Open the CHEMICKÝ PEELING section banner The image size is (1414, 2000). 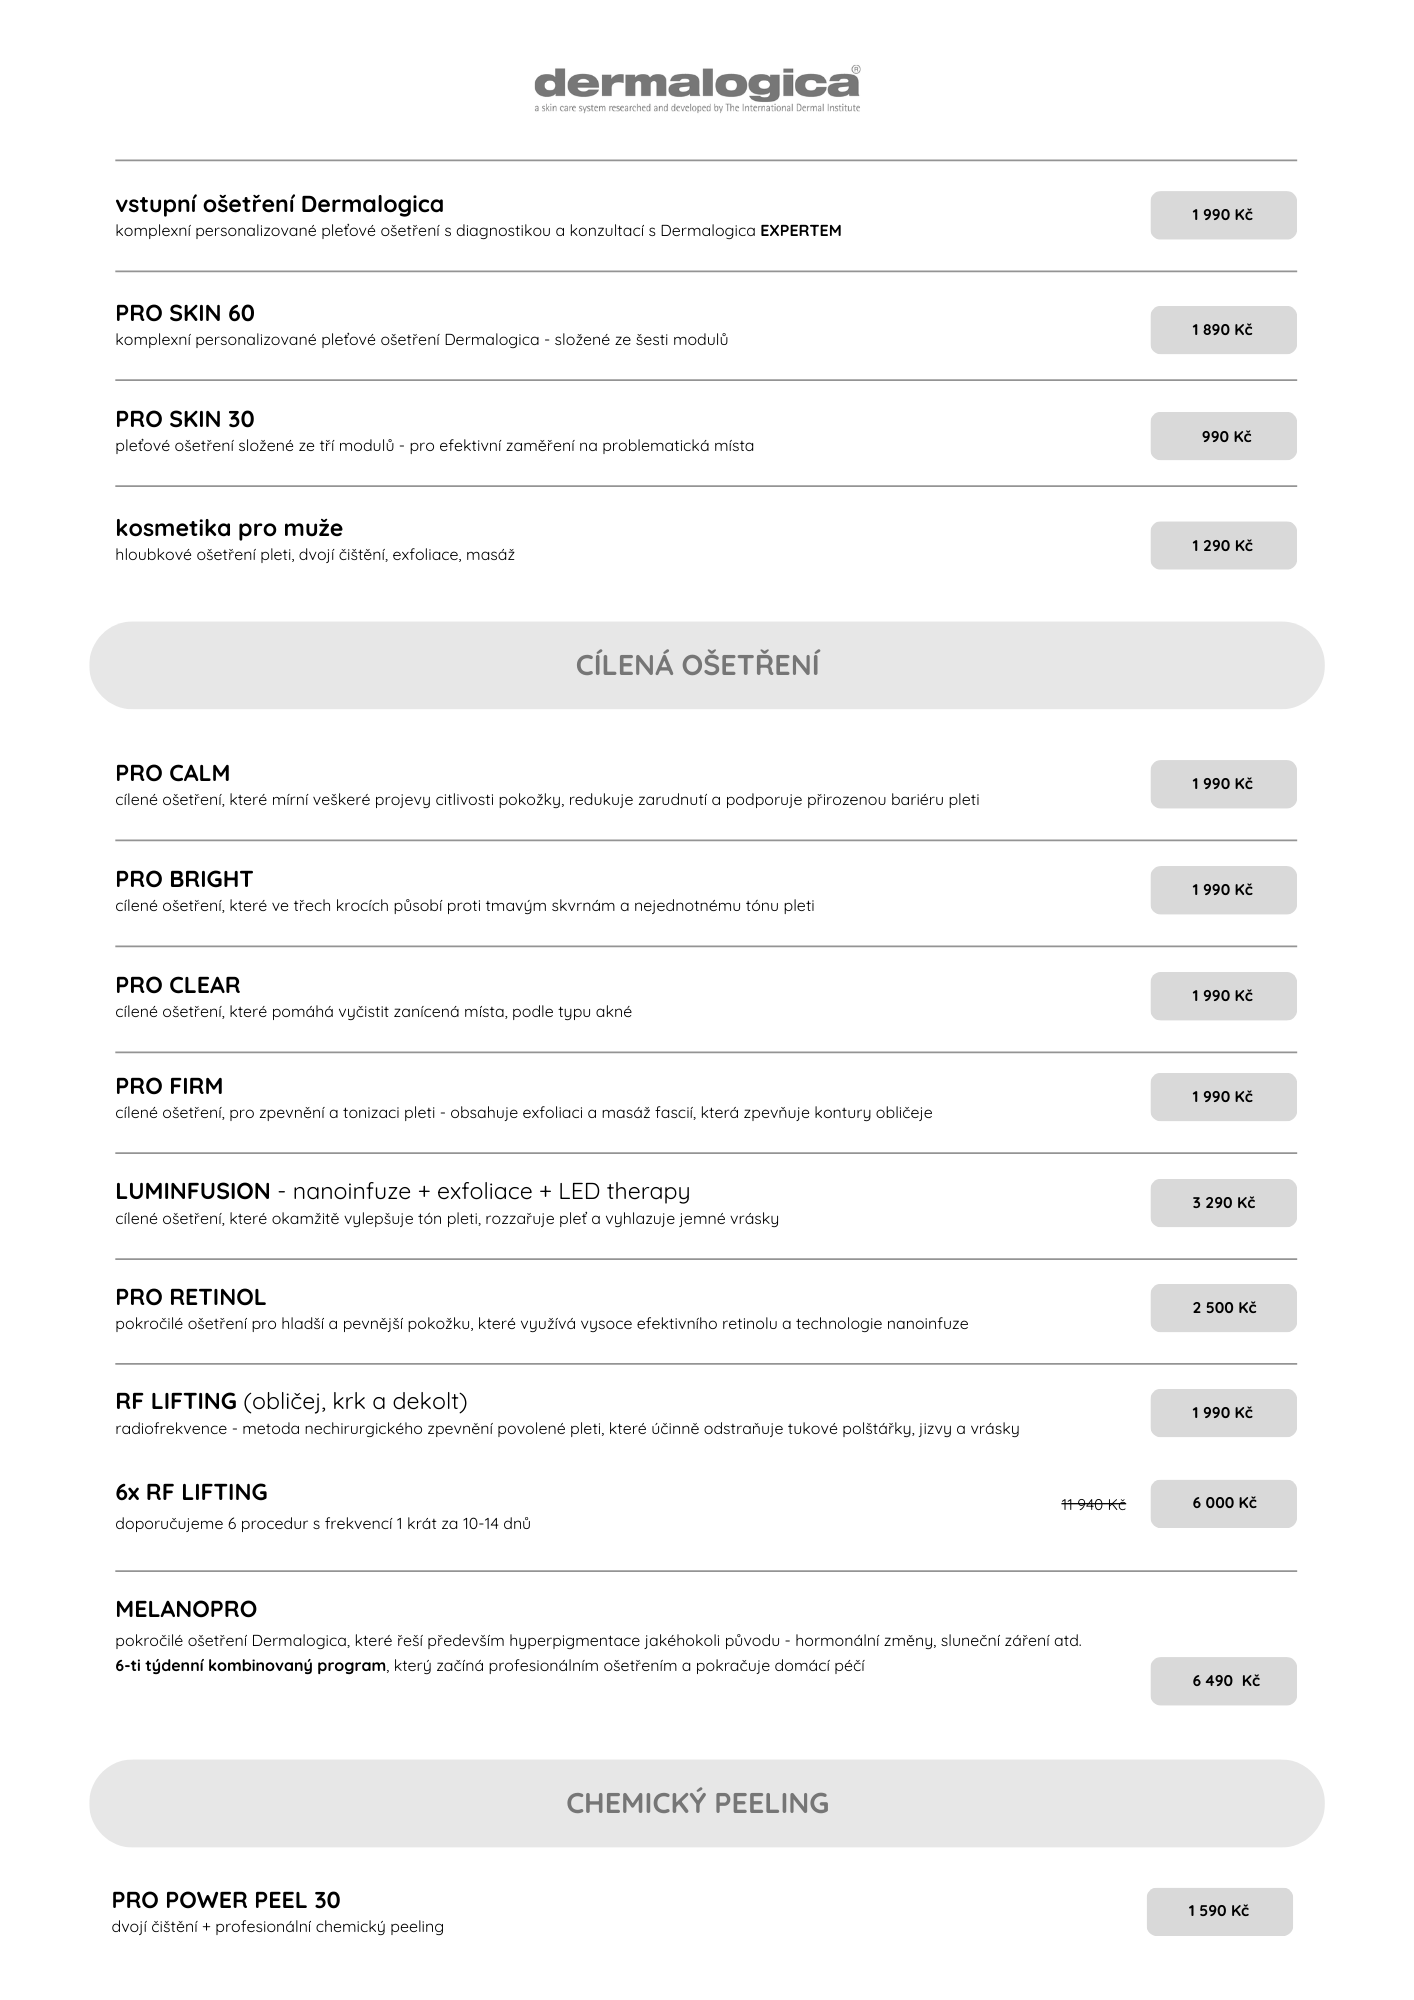pos(706,1803)
